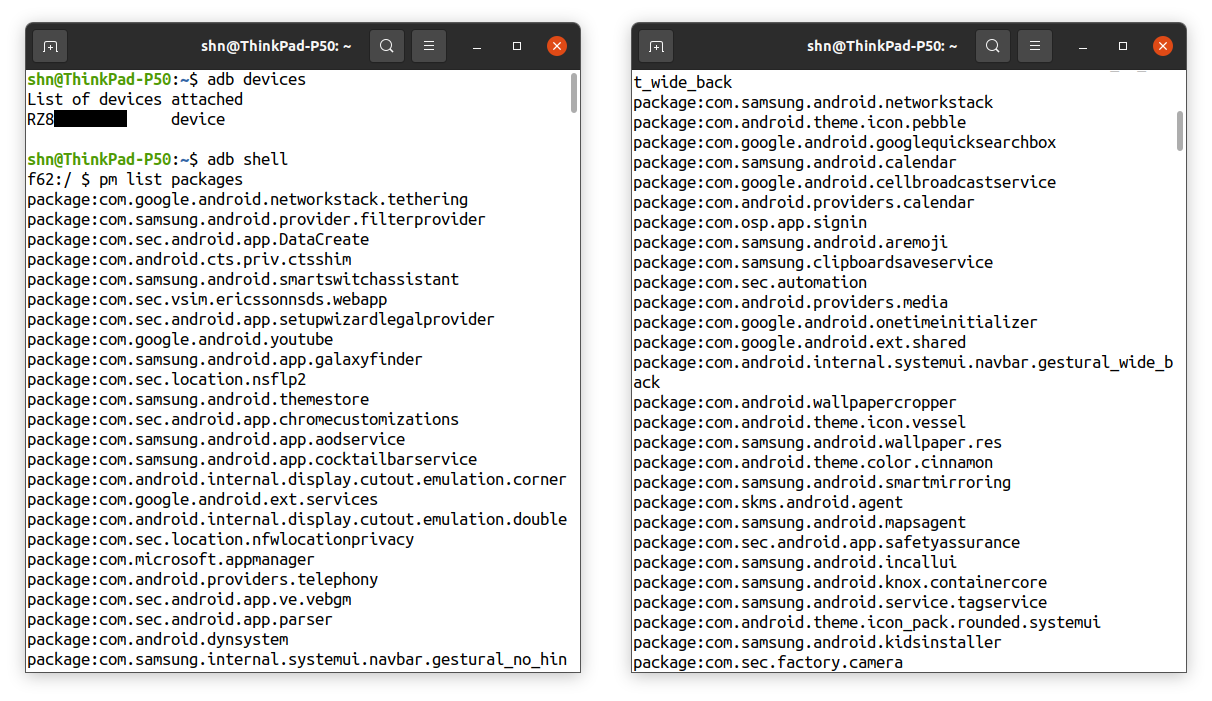
Task: Click the com.android.providers.telephony line
Action: pyautogui.click(x=203, y=579)
